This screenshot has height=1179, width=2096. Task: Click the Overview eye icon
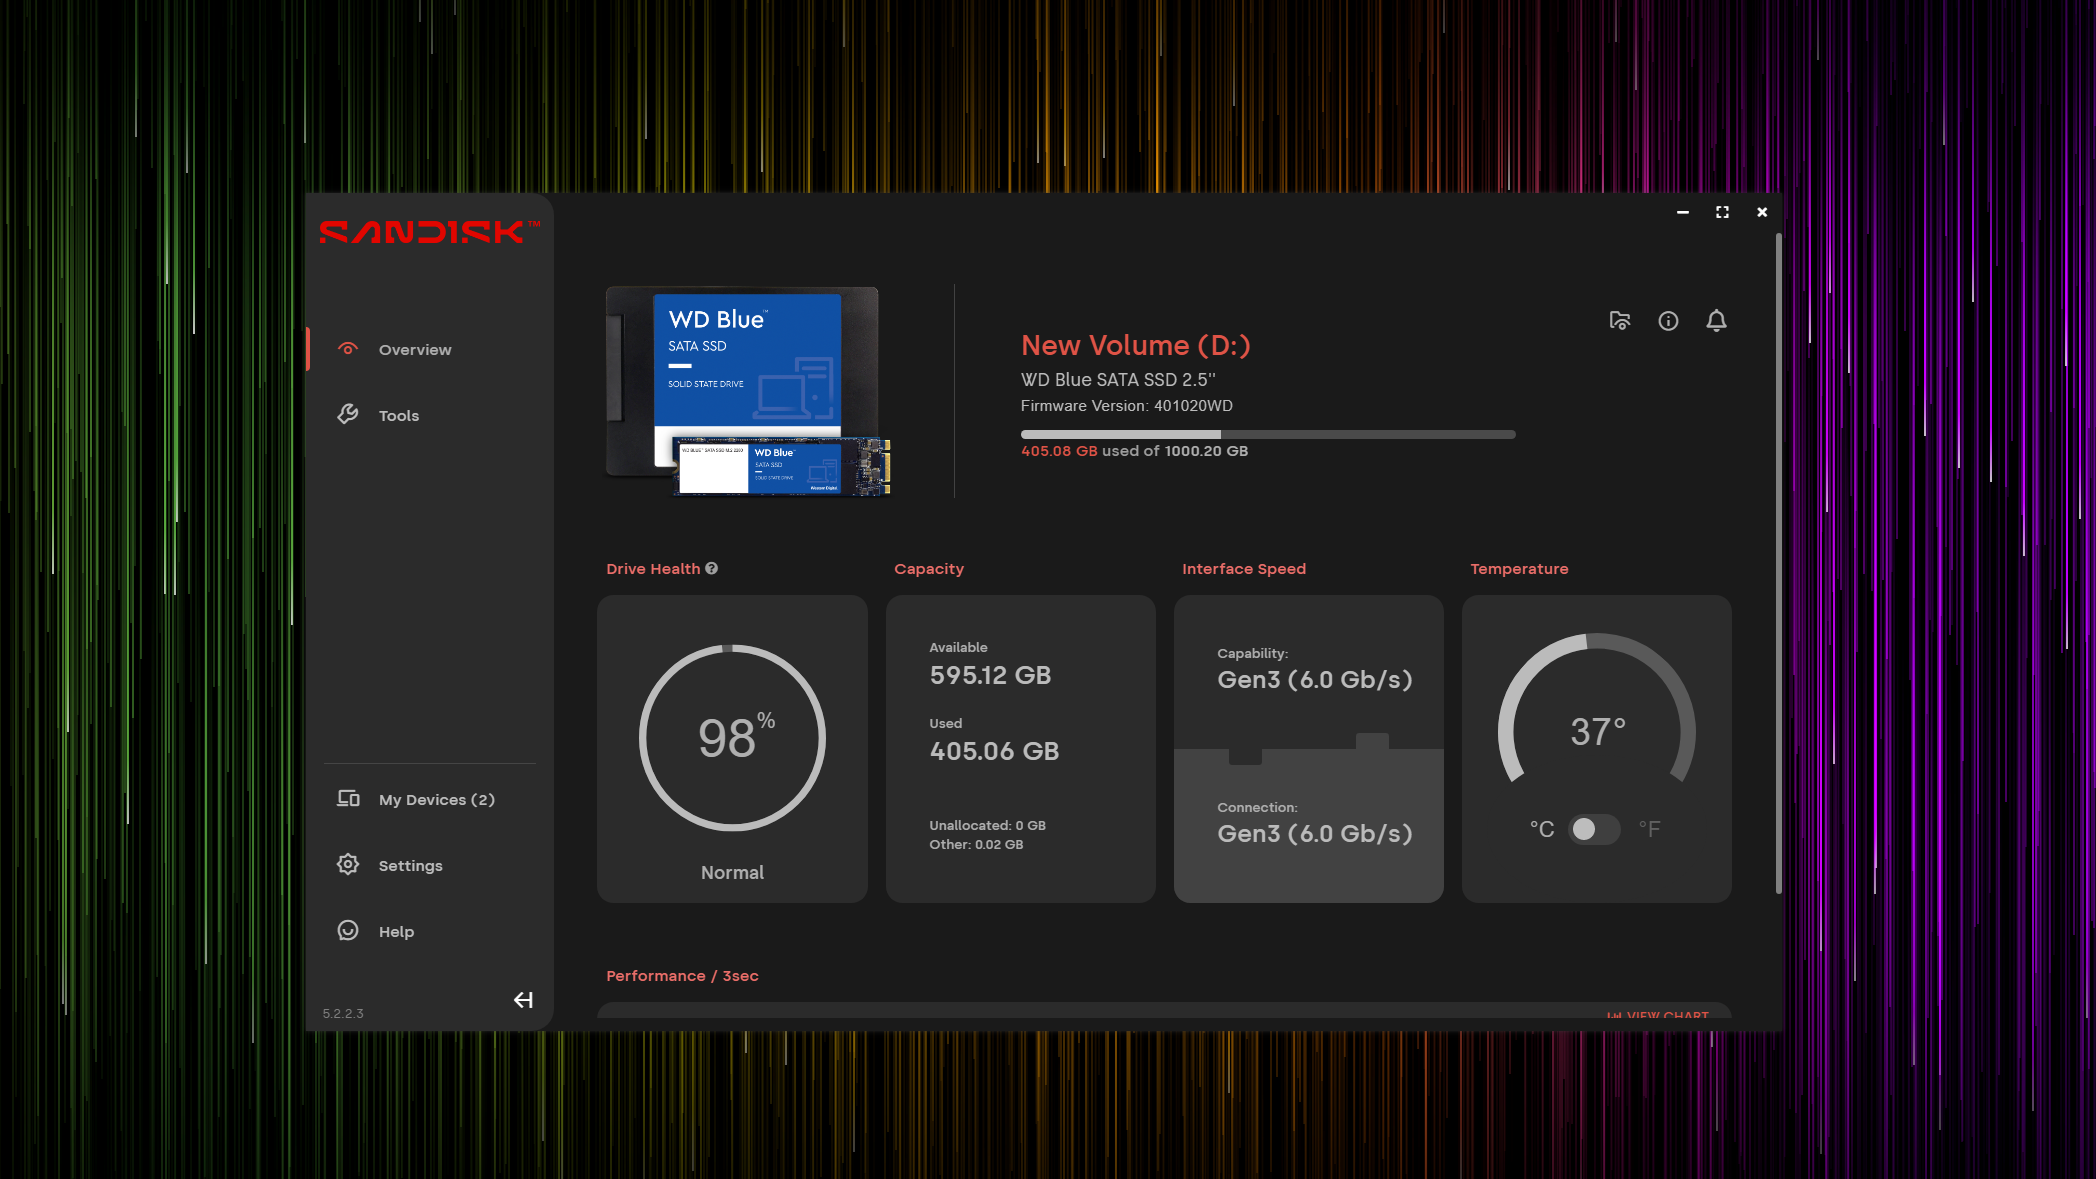(348, 349)
